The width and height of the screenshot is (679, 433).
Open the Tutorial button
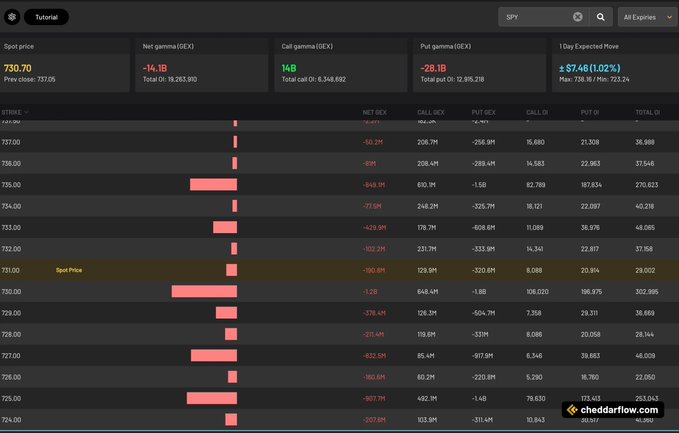pyautogui.click(x=46, y=17)
